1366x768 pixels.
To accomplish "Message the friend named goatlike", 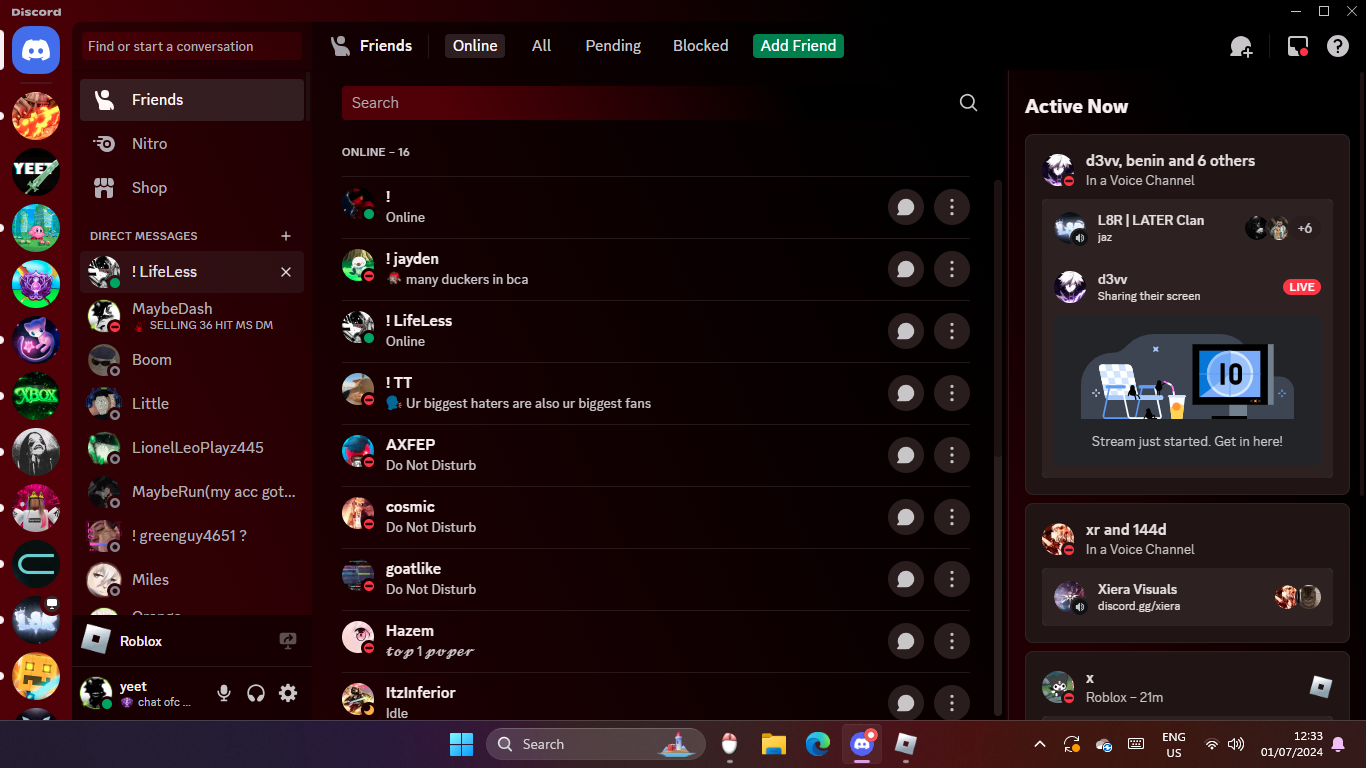I will [x=906, y=579].
